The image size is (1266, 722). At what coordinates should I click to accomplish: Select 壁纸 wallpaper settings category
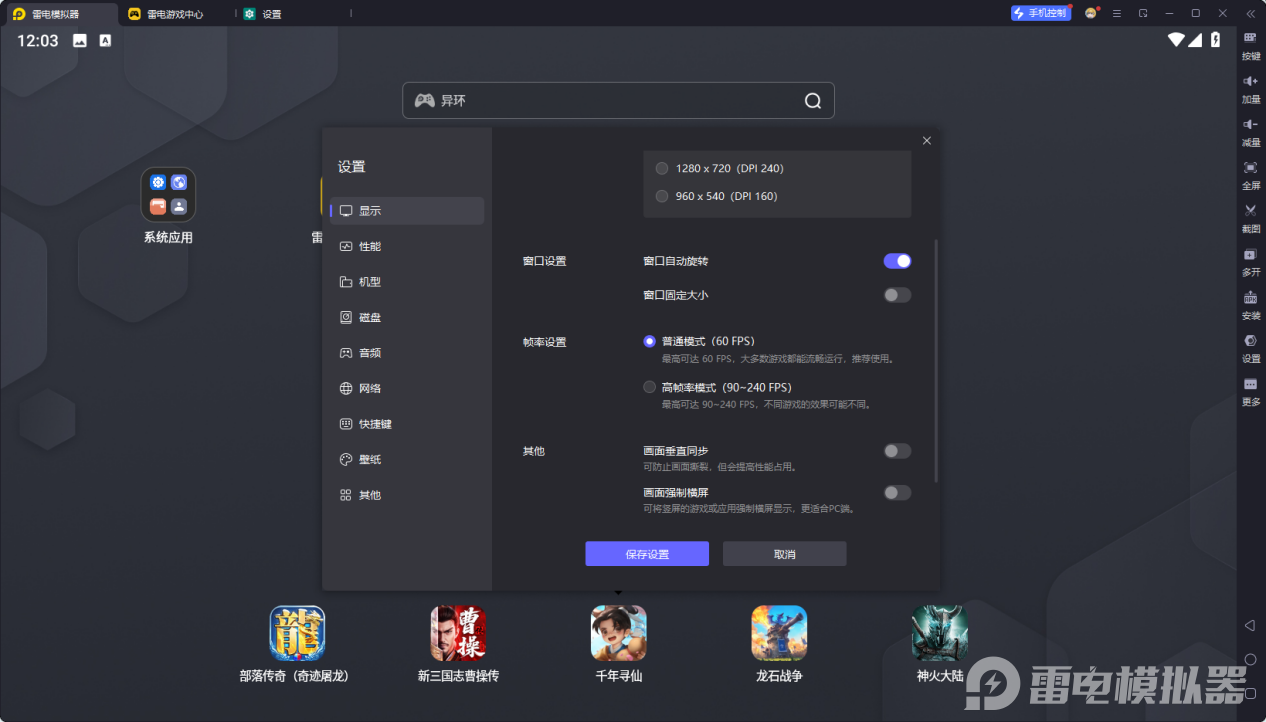tap(407, 459)
